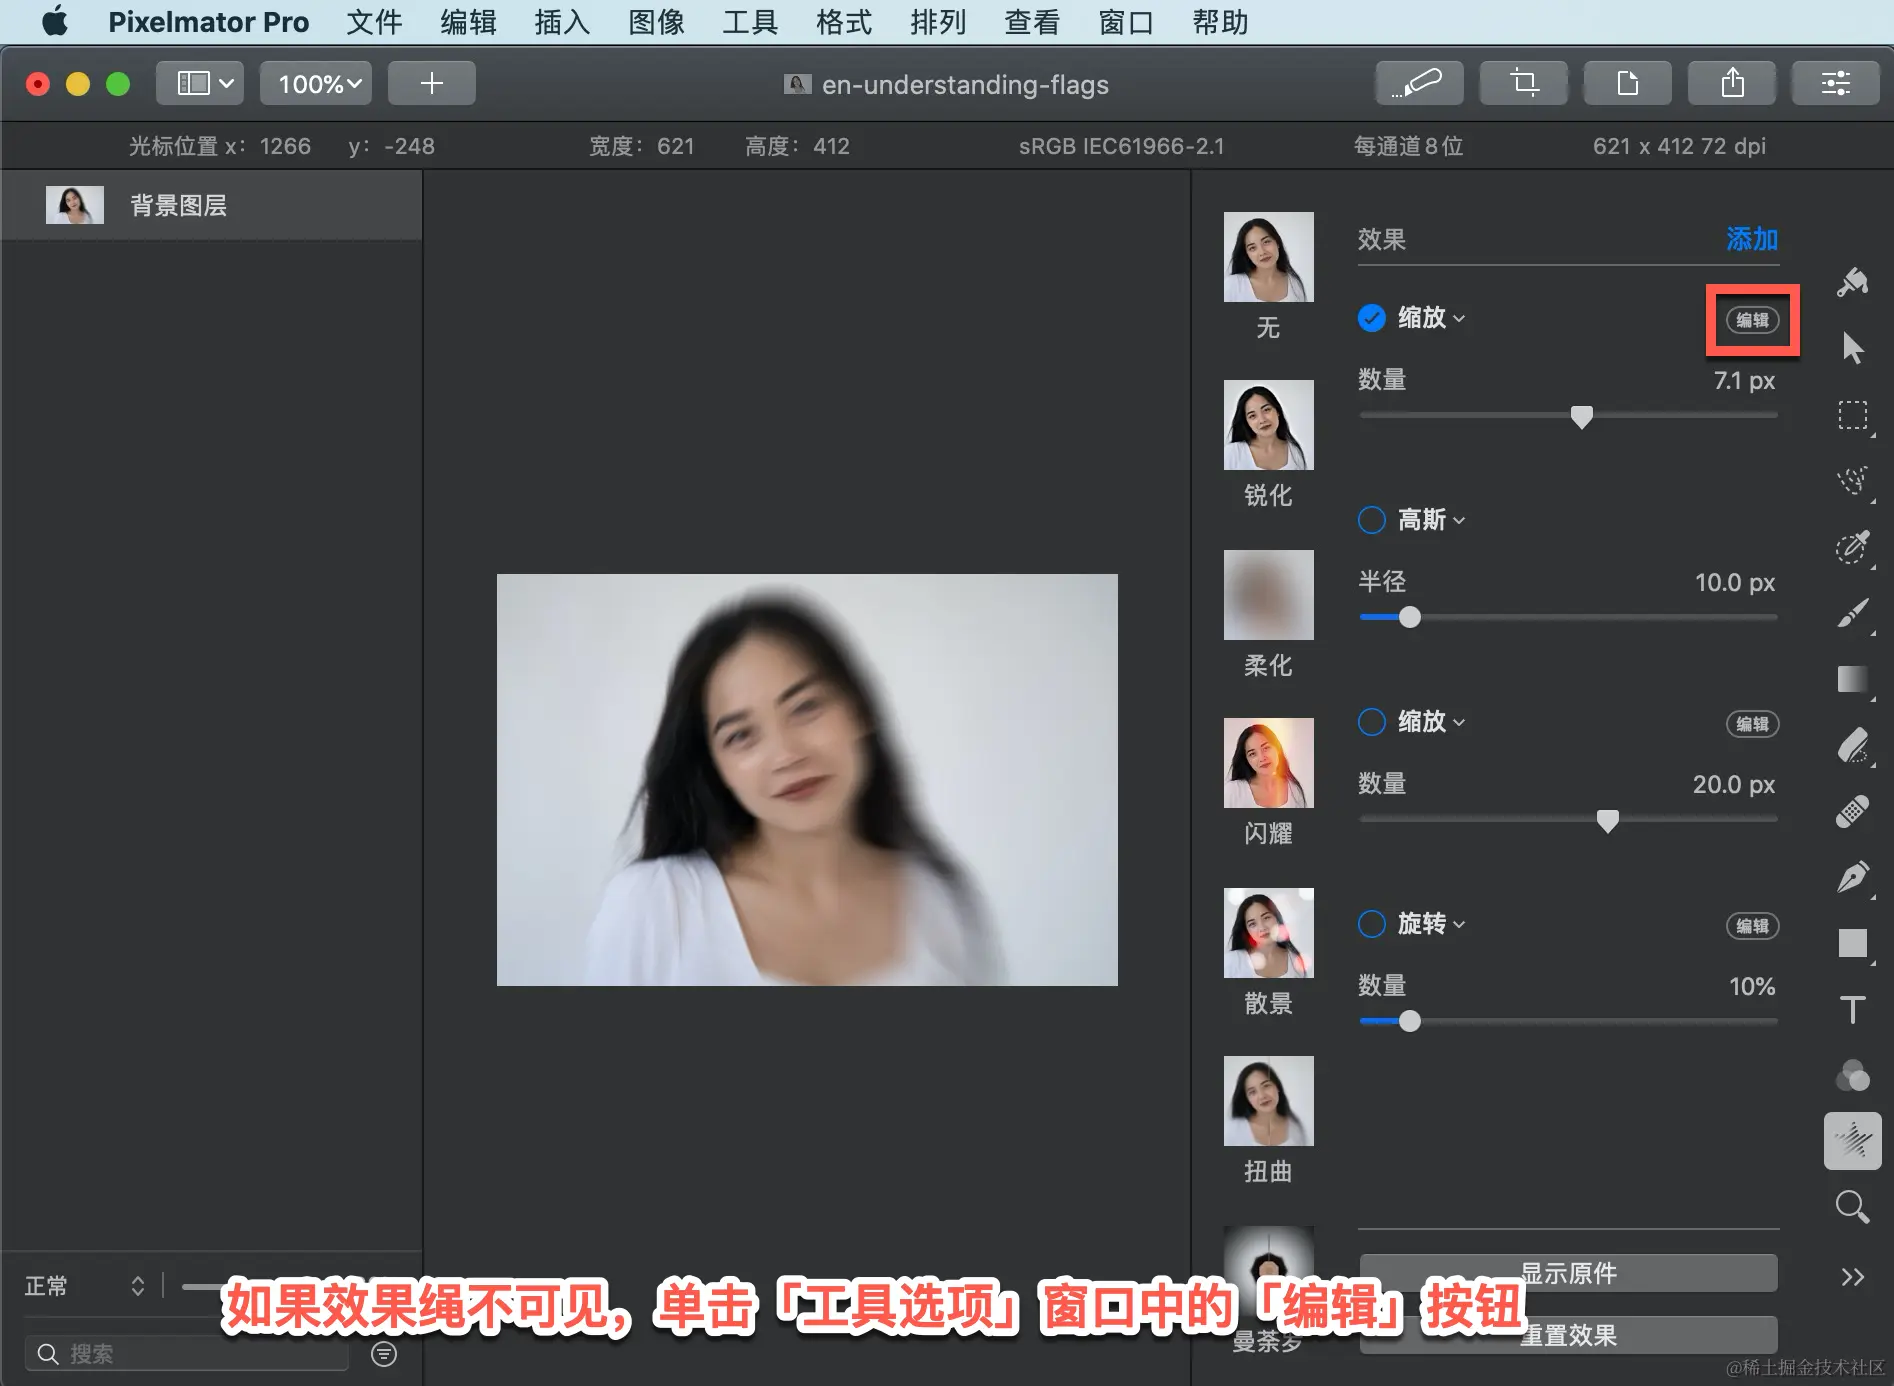
Task: Click the 重置效果 button
Action: [x=1568, y=1335]
